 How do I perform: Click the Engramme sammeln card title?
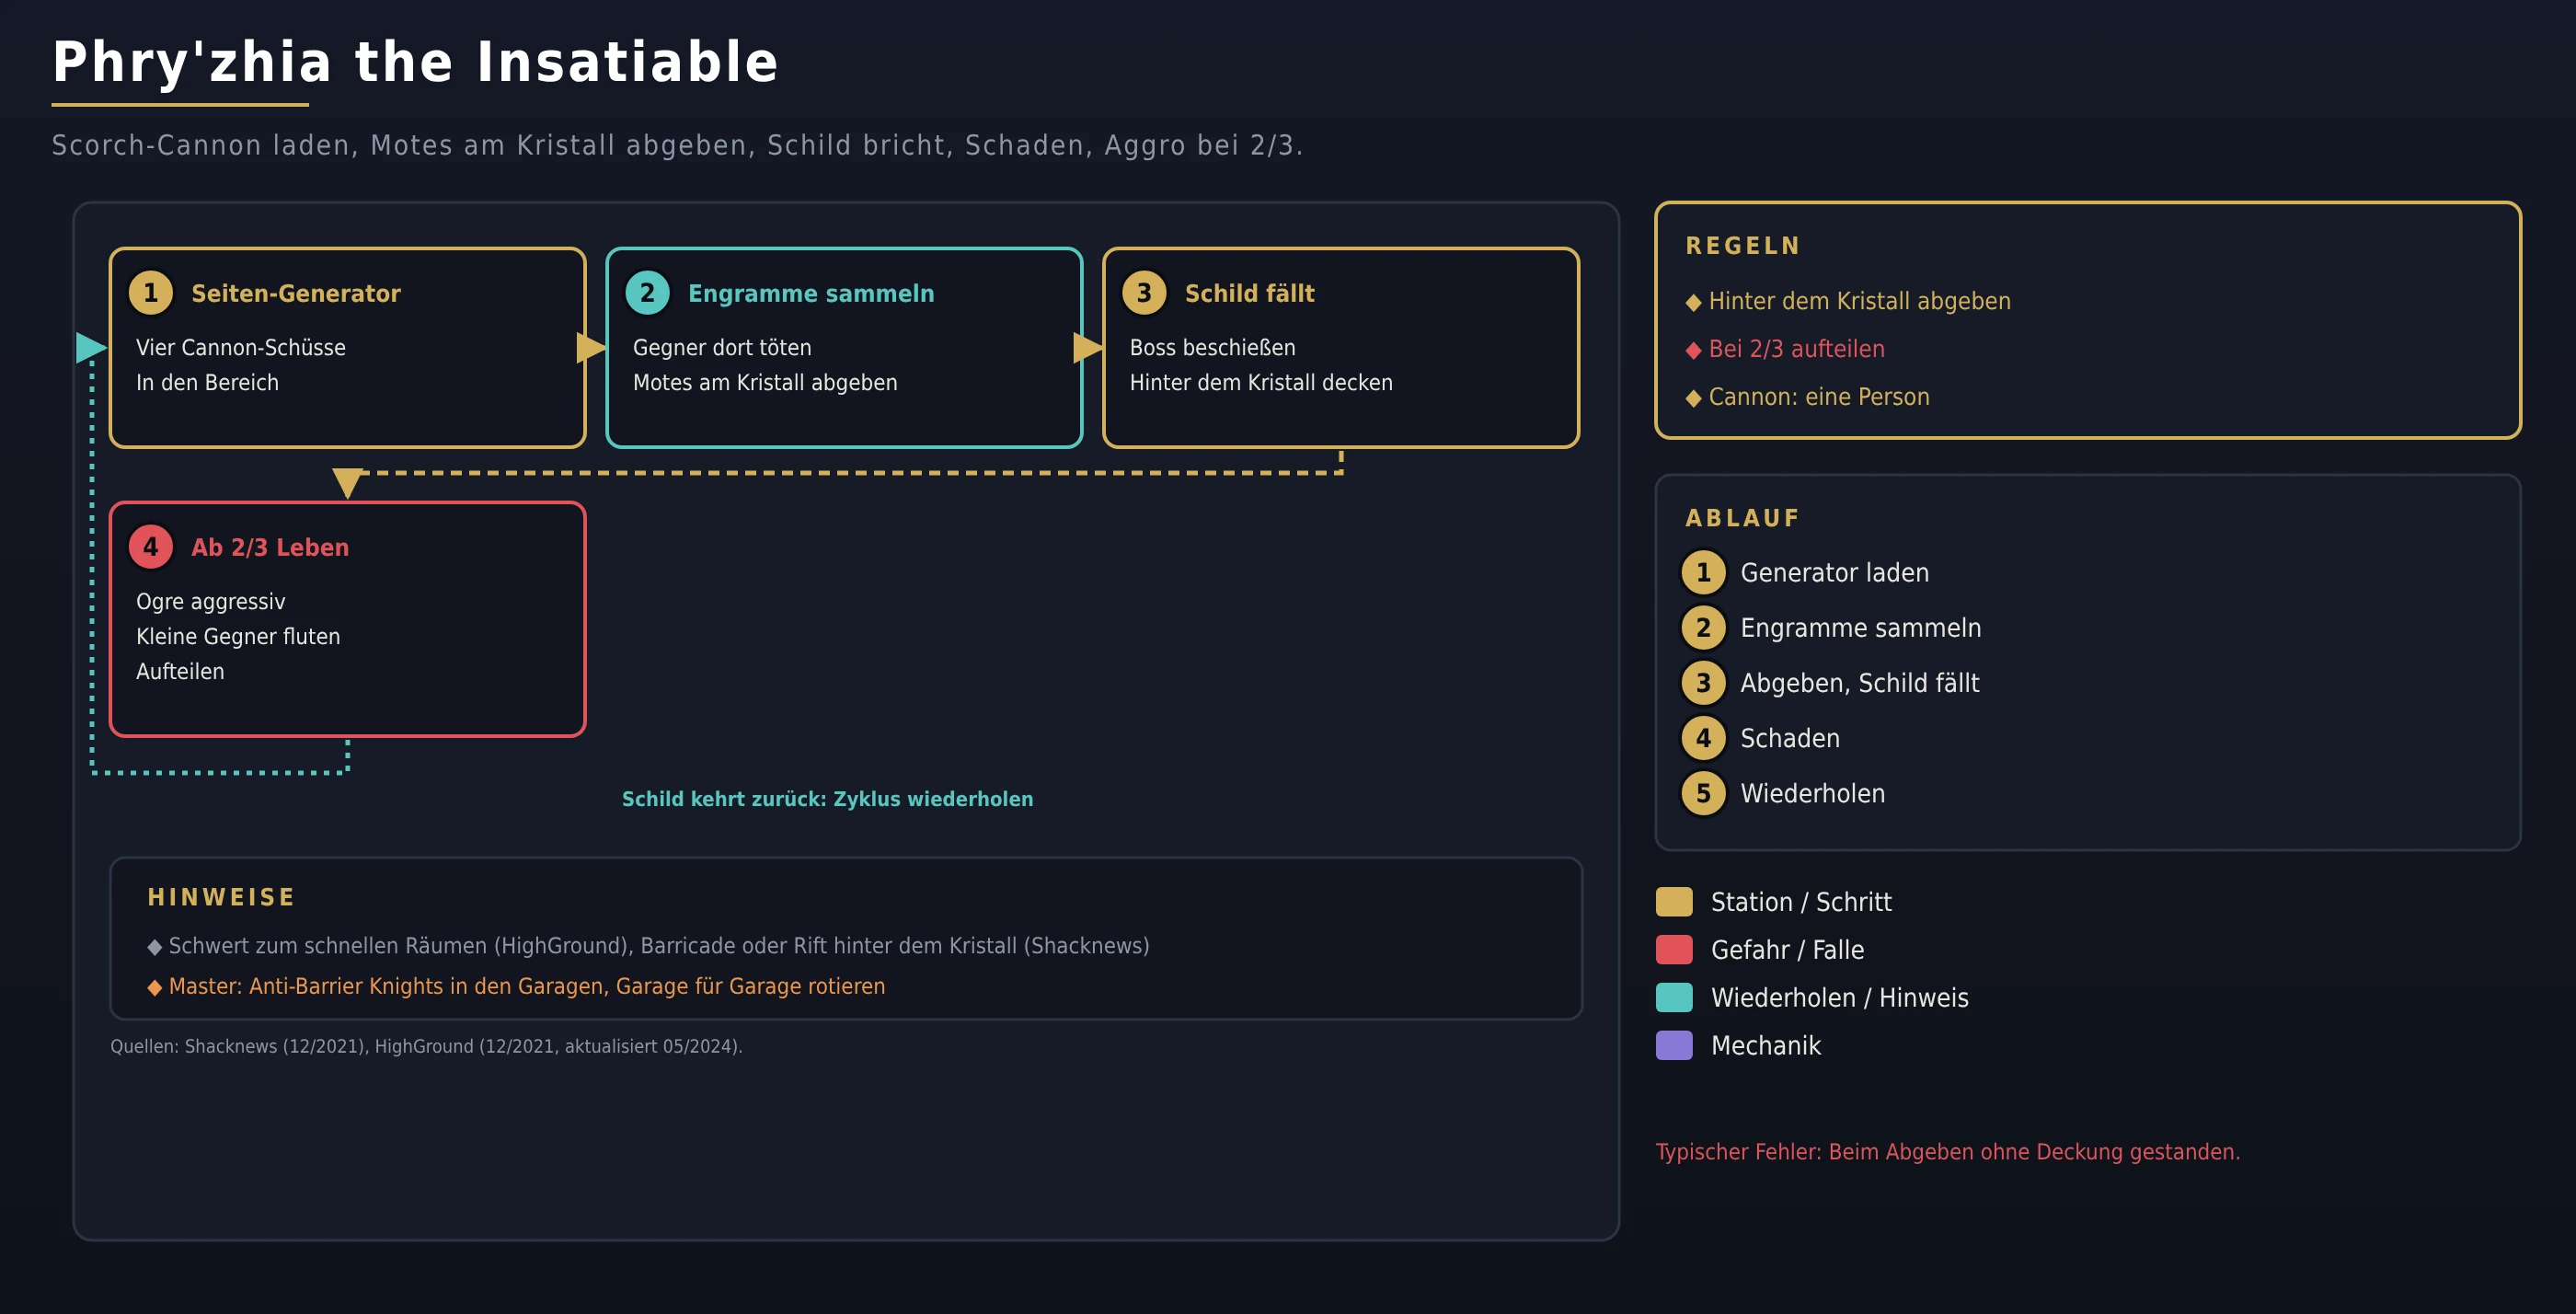(x=811, y=293)
